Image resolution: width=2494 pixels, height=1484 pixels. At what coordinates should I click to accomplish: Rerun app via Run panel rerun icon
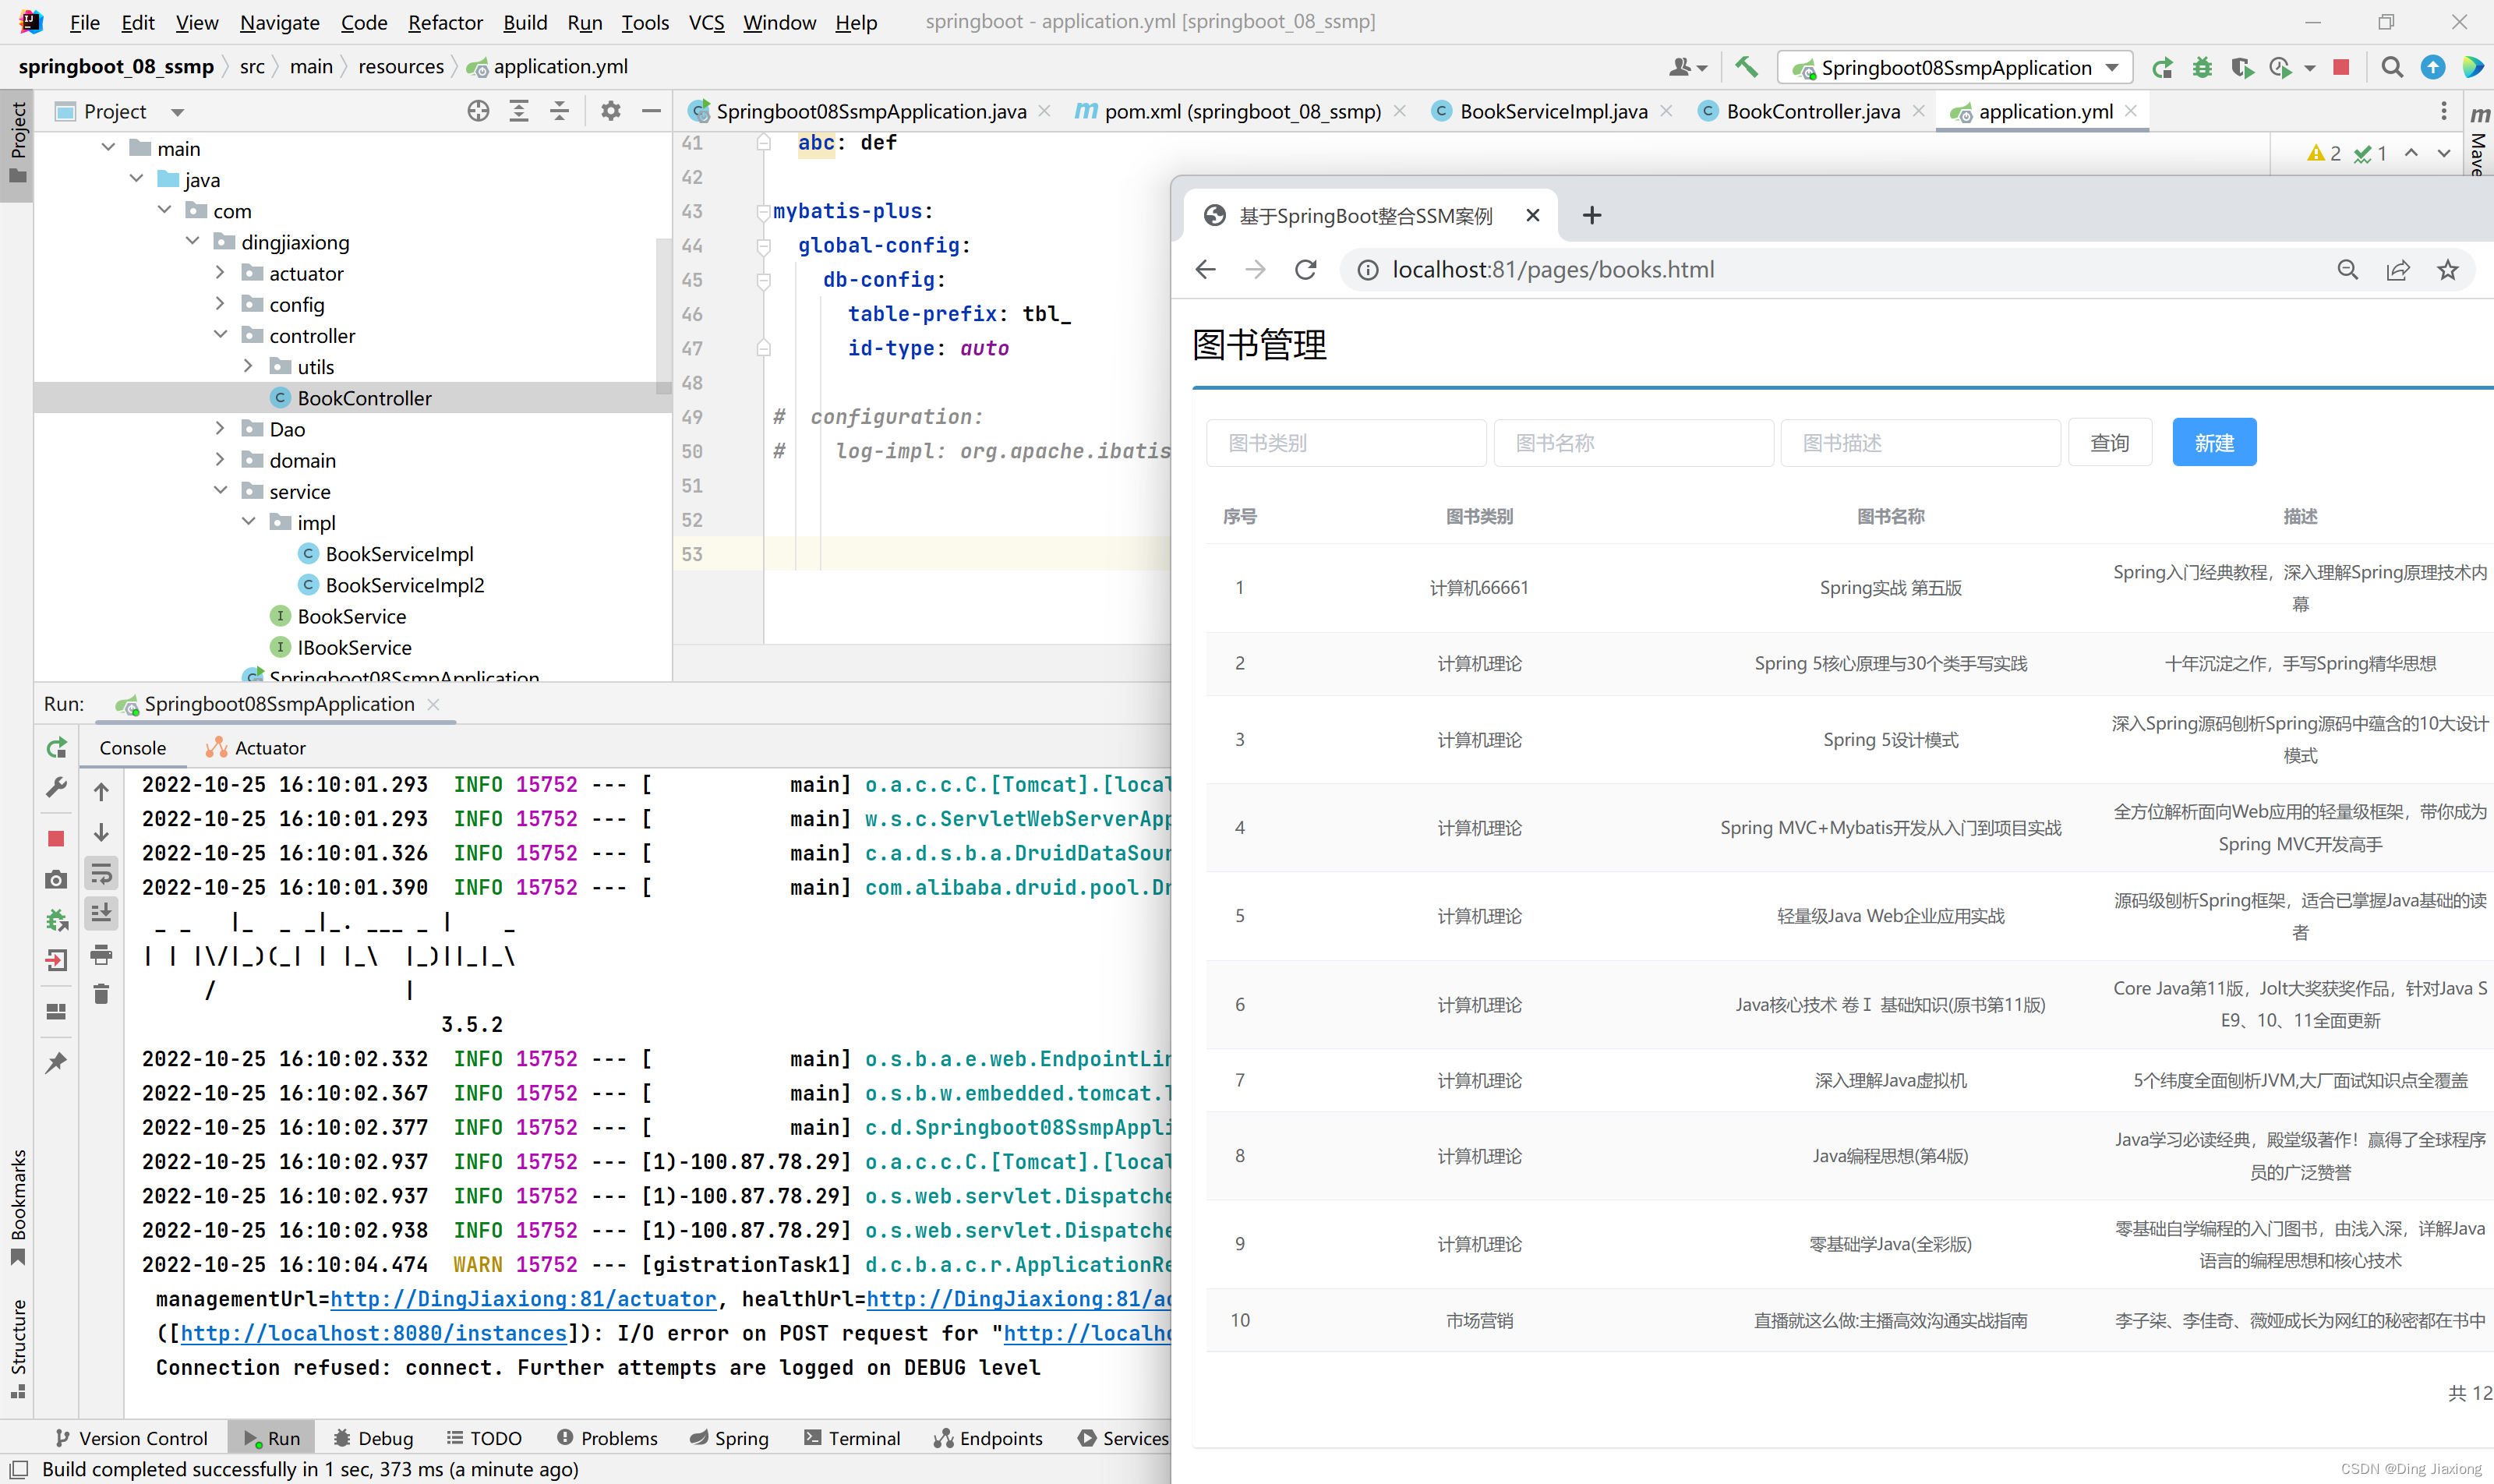click(x=56, y=747)
